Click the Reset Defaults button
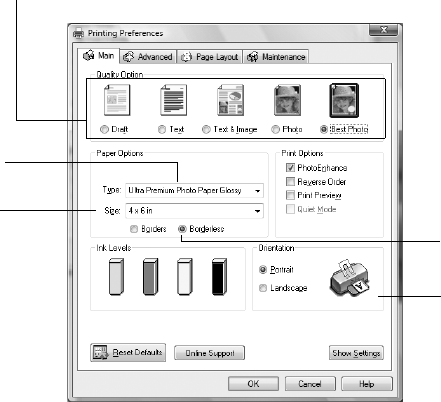The height and width of the screenshot is (402, 441). [x=128, y=353]
